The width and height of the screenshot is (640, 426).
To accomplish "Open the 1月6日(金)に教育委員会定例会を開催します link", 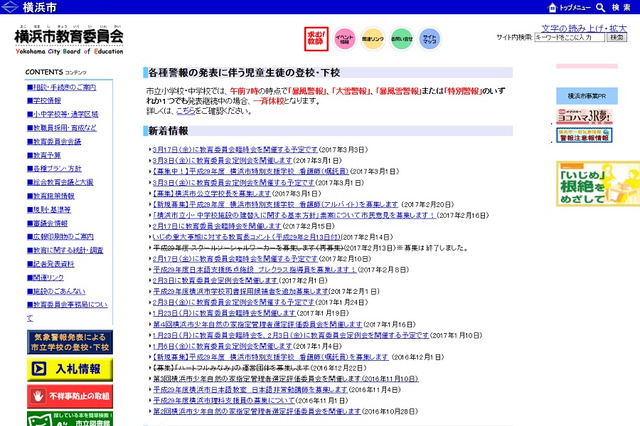I will point(222,346).
